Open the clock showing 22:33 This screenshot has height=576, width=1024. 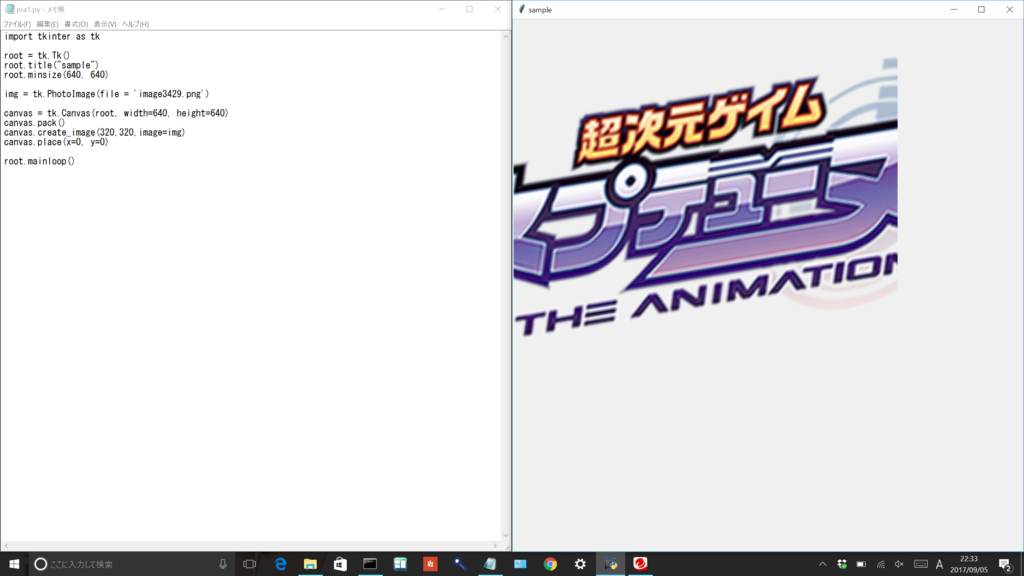click(x=969, y=564)
